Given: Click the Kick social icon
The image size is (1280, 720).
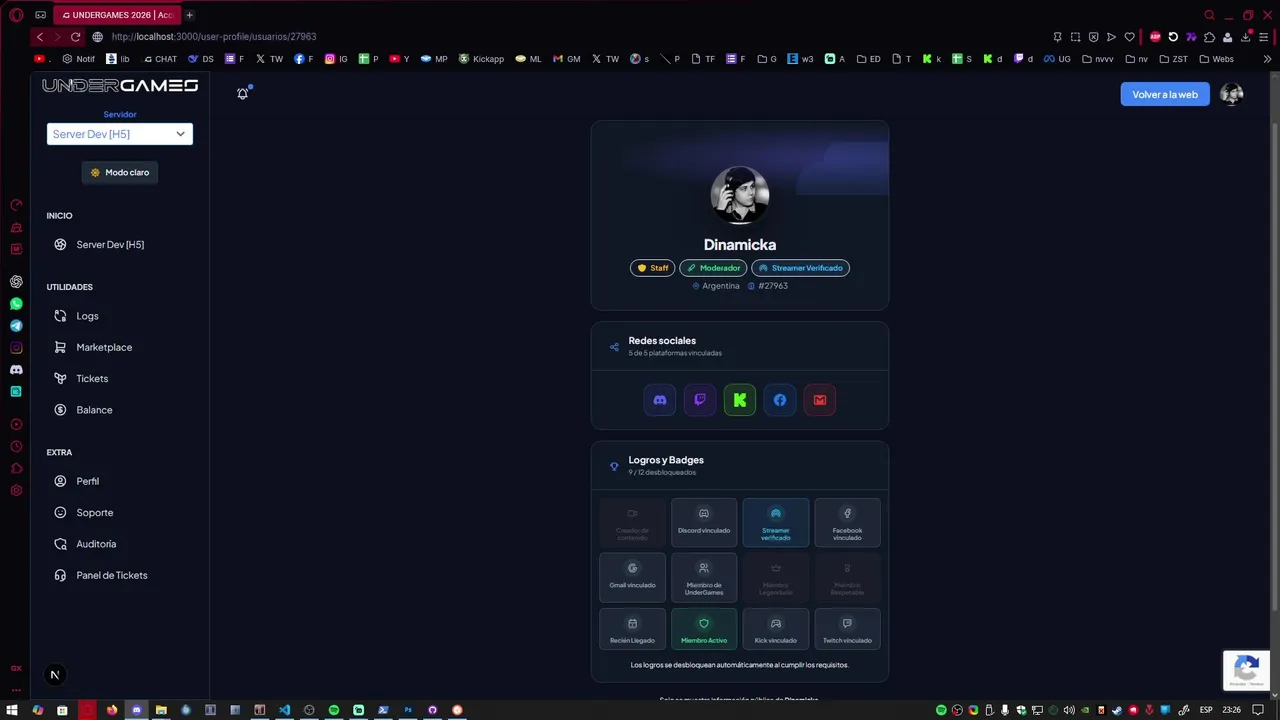Looking at the screenshot, I should 740,400.
